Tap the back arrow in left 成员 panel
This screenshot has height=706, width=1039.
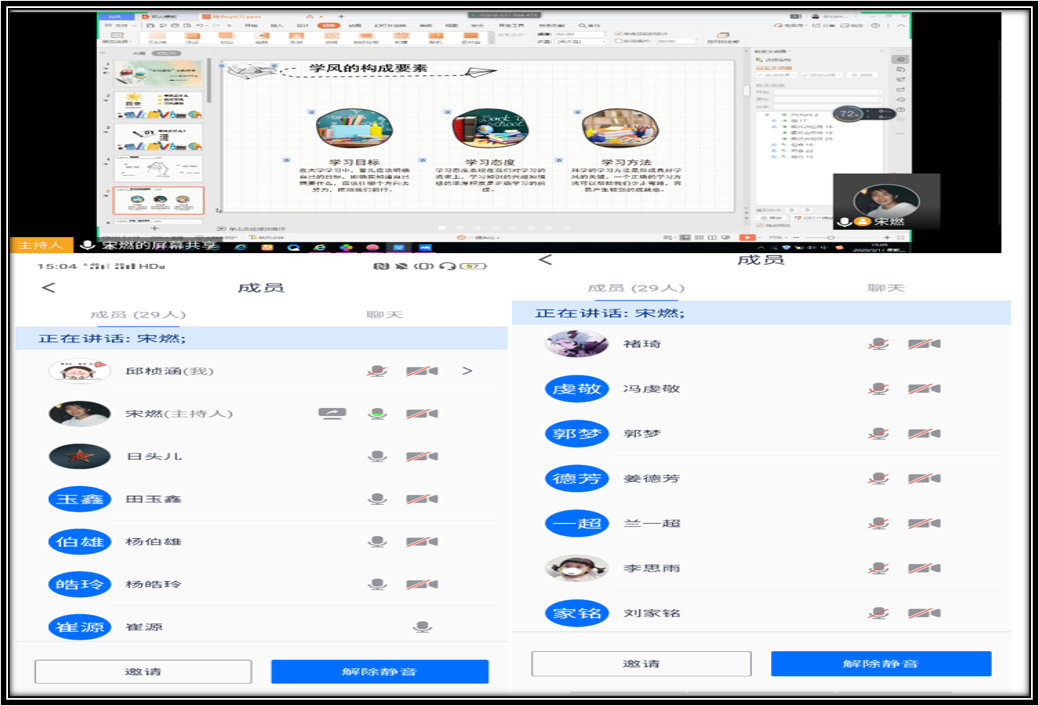(x=48, y=288)
